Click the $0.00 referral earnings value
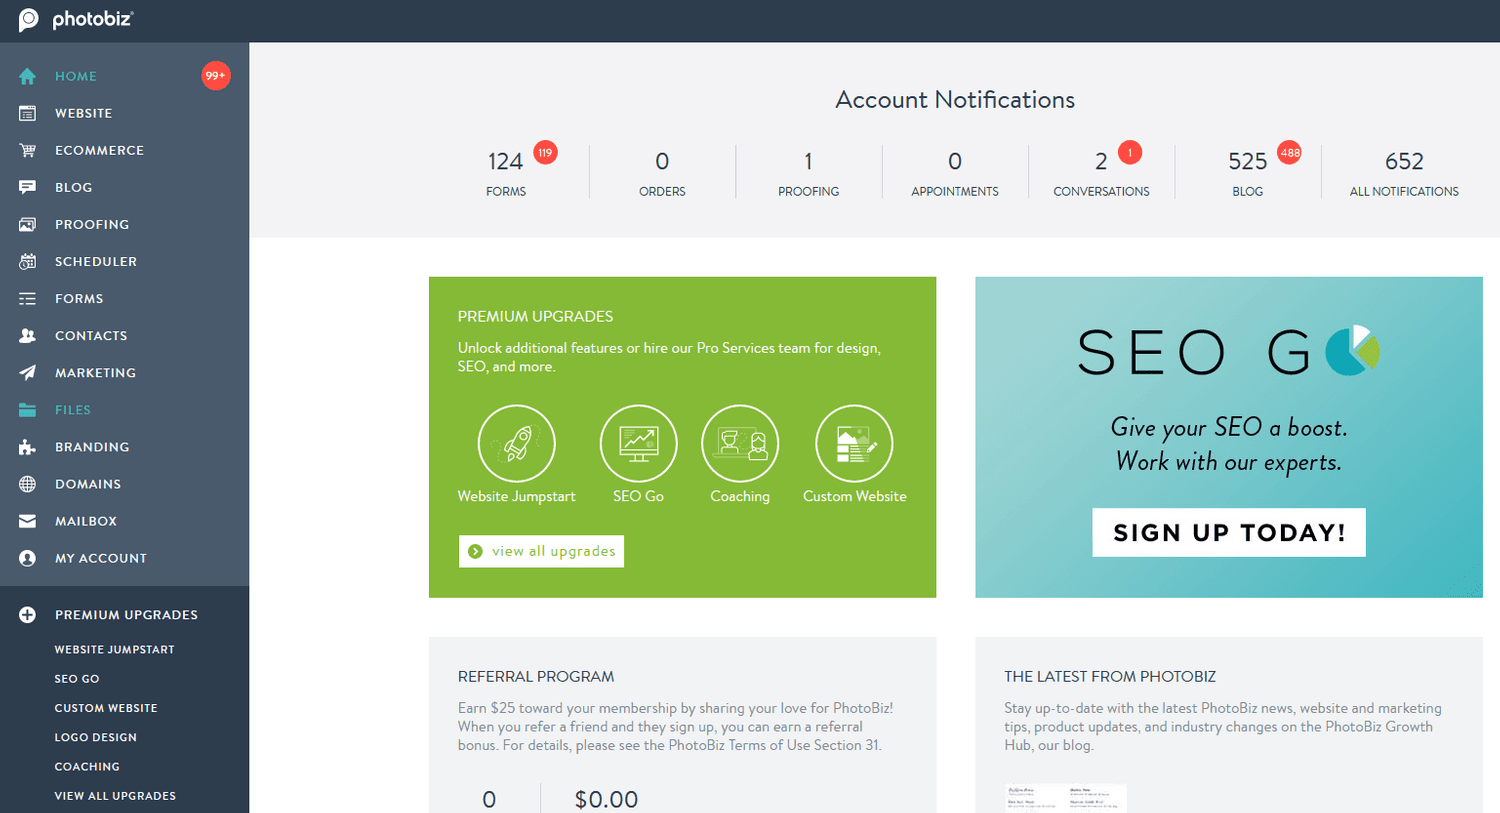This screenshot has width=1500, height=813. 606,799
